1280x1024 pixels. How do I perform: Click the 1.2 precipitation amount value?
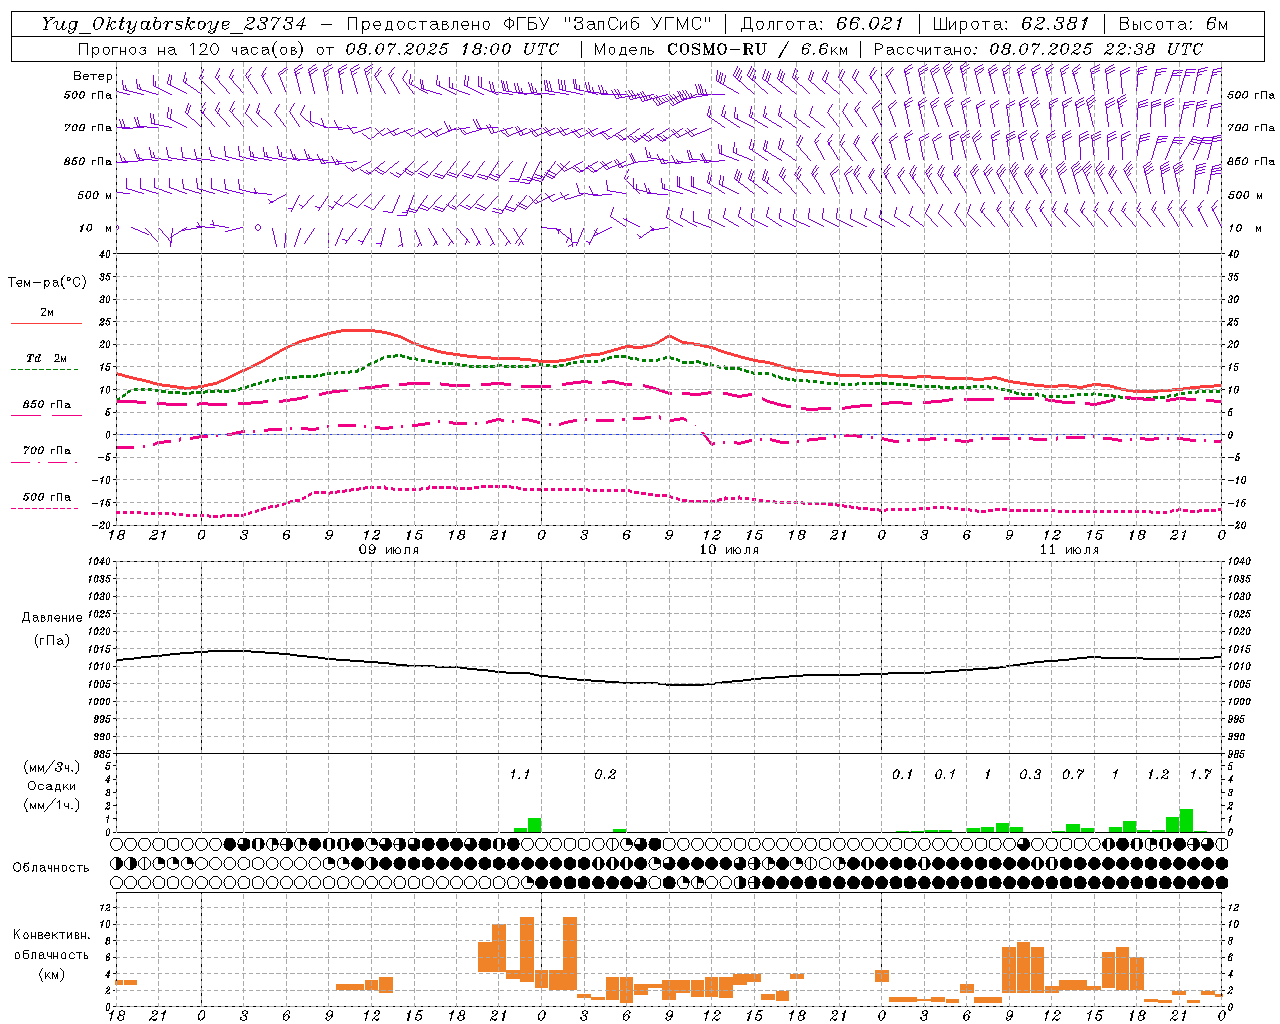tap(1158, 775)
